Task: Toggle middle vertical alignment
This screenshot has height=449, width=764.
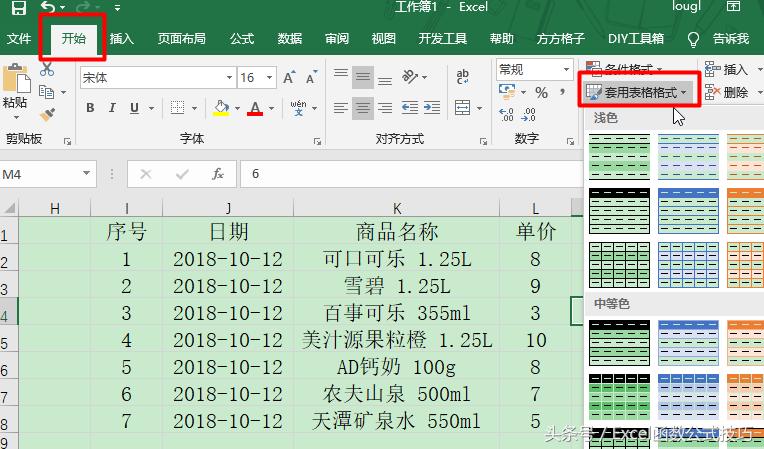Action: pos(363,77)
